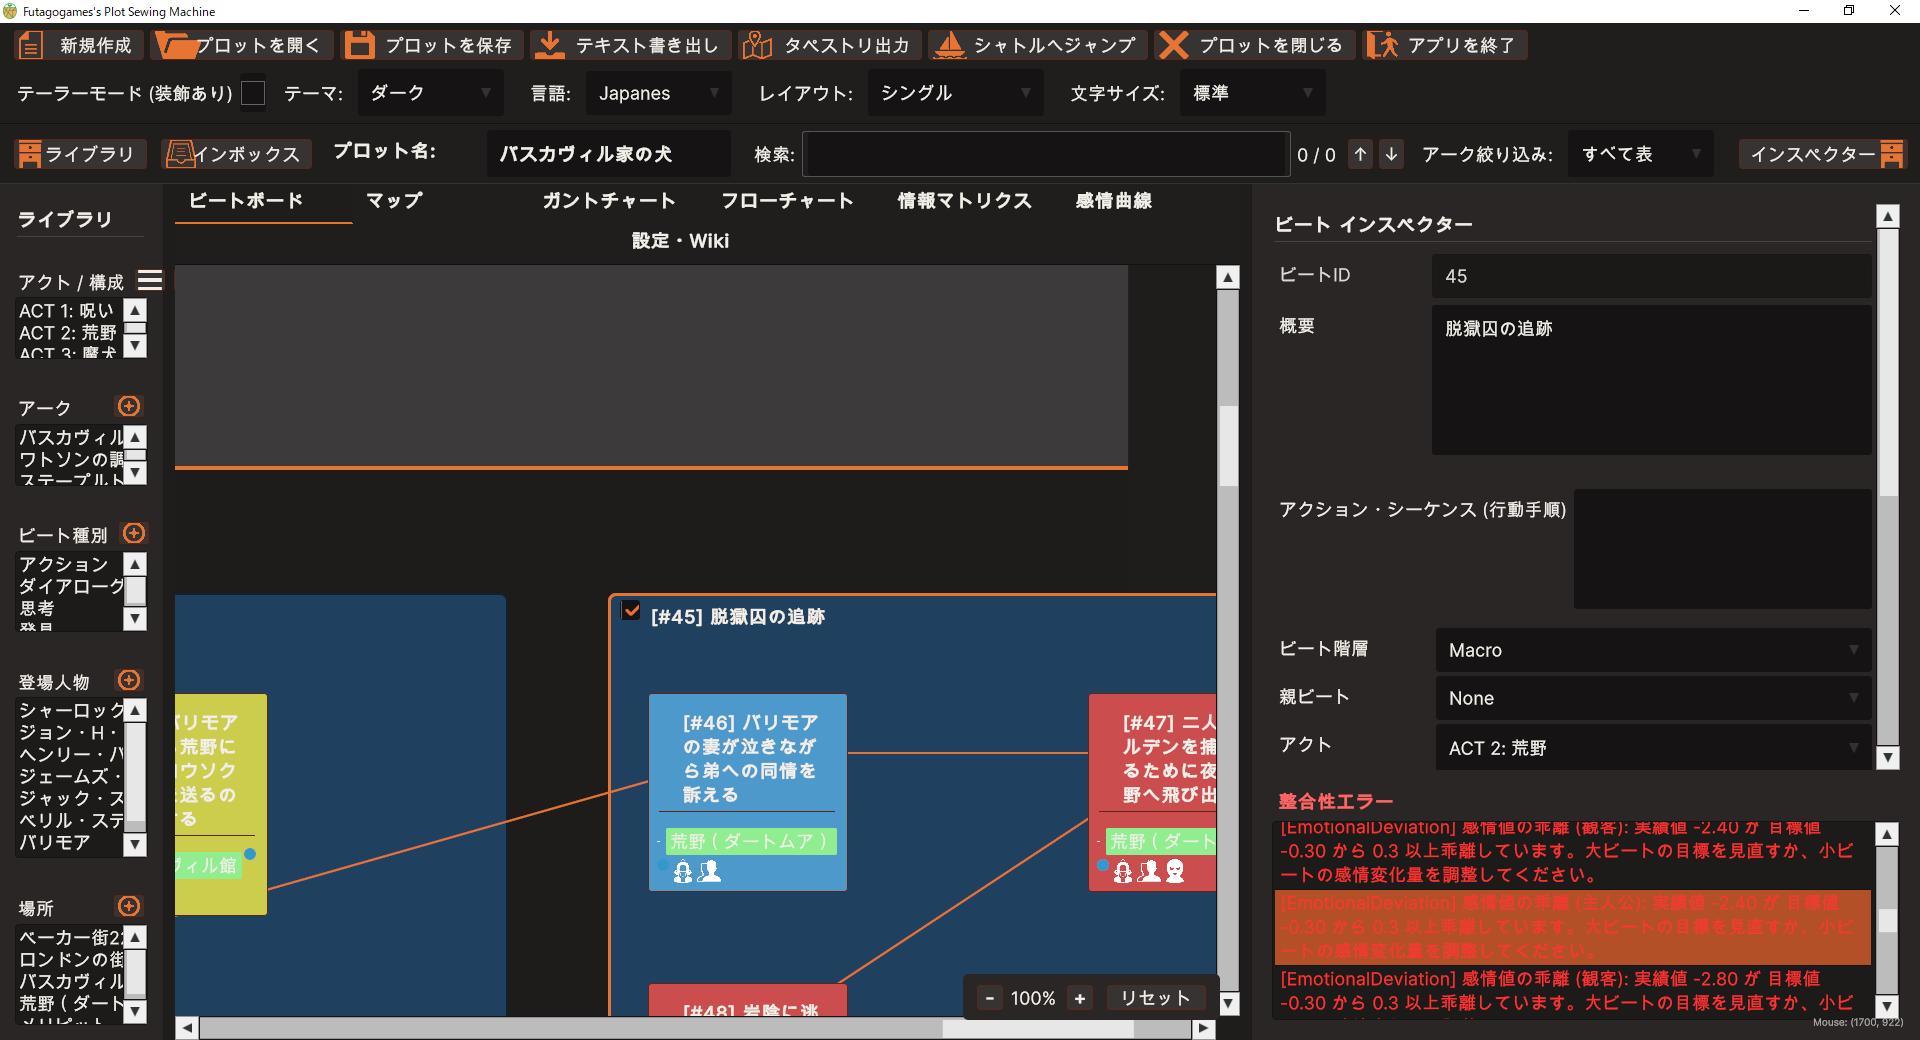Click third character icon on beat #47
This screenshot has width=1920, height=1040.
[1176, 872]
